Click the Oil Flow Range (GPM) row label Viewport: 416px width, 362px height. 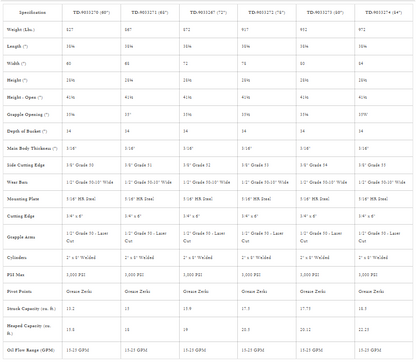[x=31, y=350]
